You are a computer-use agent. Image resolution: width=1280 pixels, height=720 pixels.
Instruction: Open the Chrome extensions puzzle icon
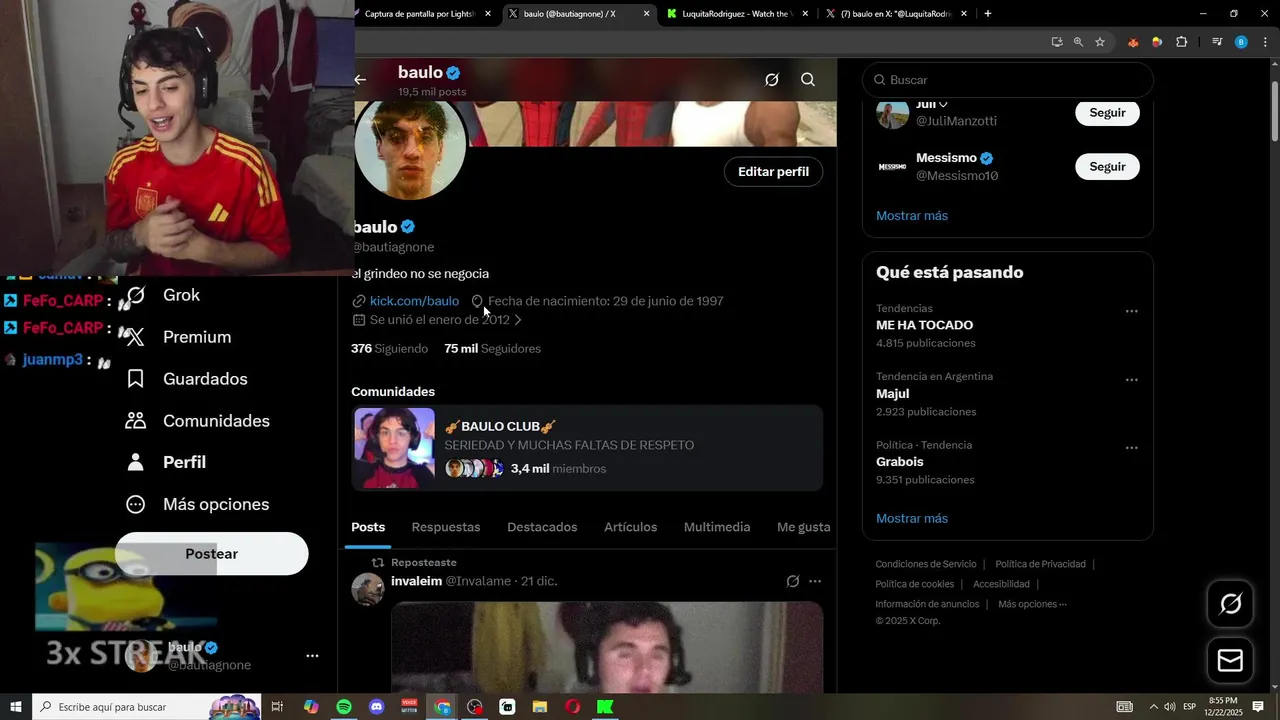pos(1181,42)
